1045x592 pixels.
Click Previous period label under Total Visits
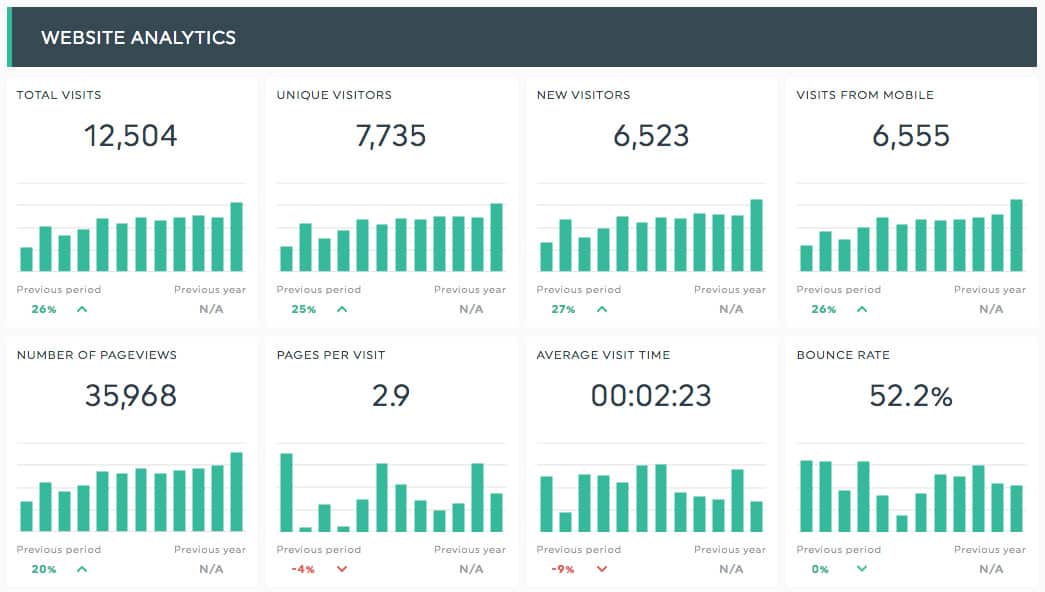[x=59, y=290]
